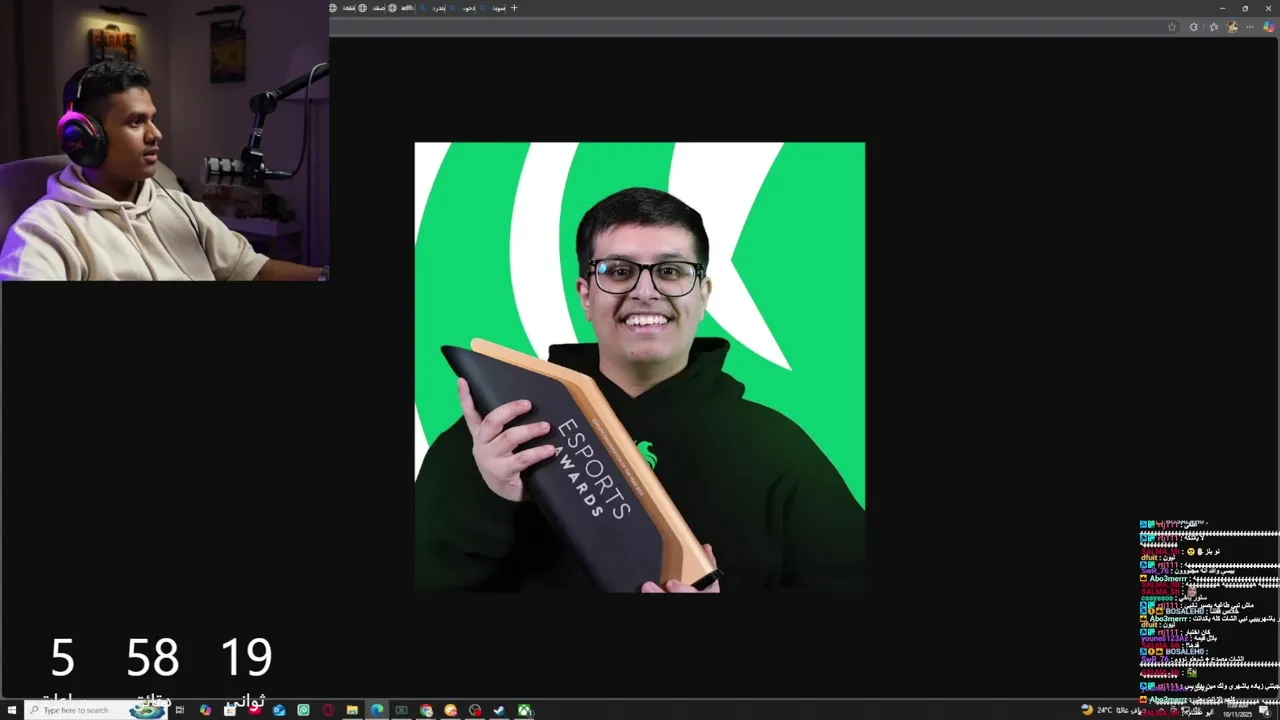This screenshot has width=1280, height=720.
Task: Open the Copilot icon in browser toolbar
Action: tap(1268, 27)
